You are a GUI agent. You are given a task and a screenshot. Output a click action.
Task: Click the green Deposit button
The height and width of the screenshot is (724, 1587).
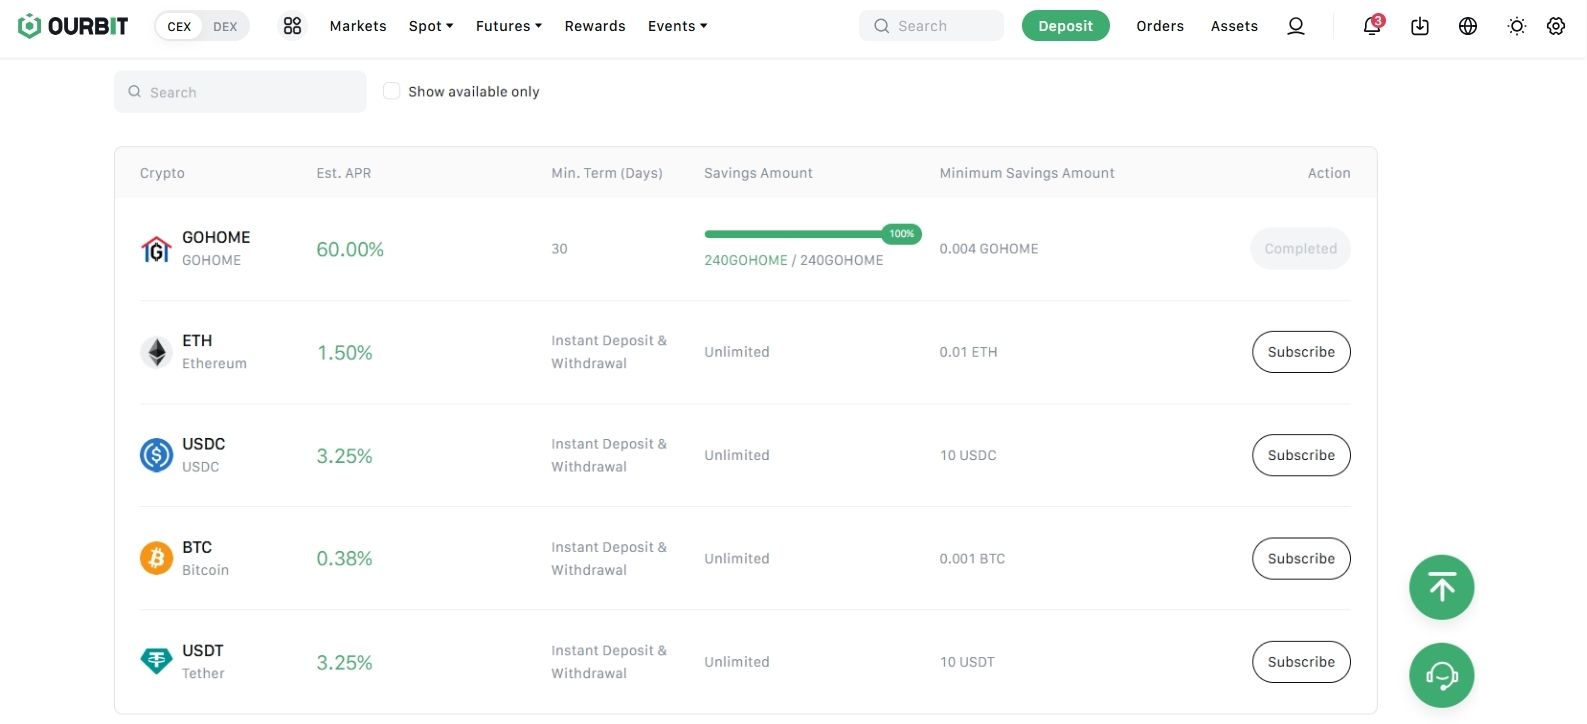click(x=1066, y=26)
